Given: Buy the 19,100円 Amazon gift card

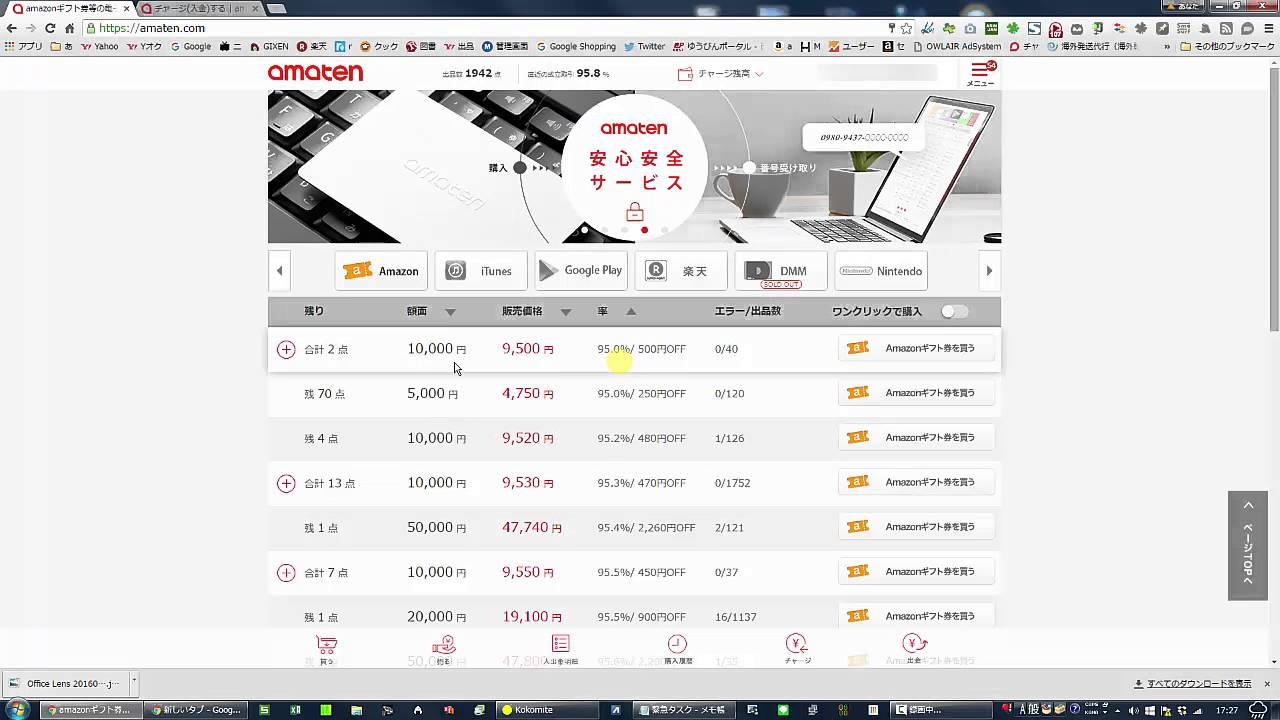Looking at the screenshot, I should pos(916,617).
